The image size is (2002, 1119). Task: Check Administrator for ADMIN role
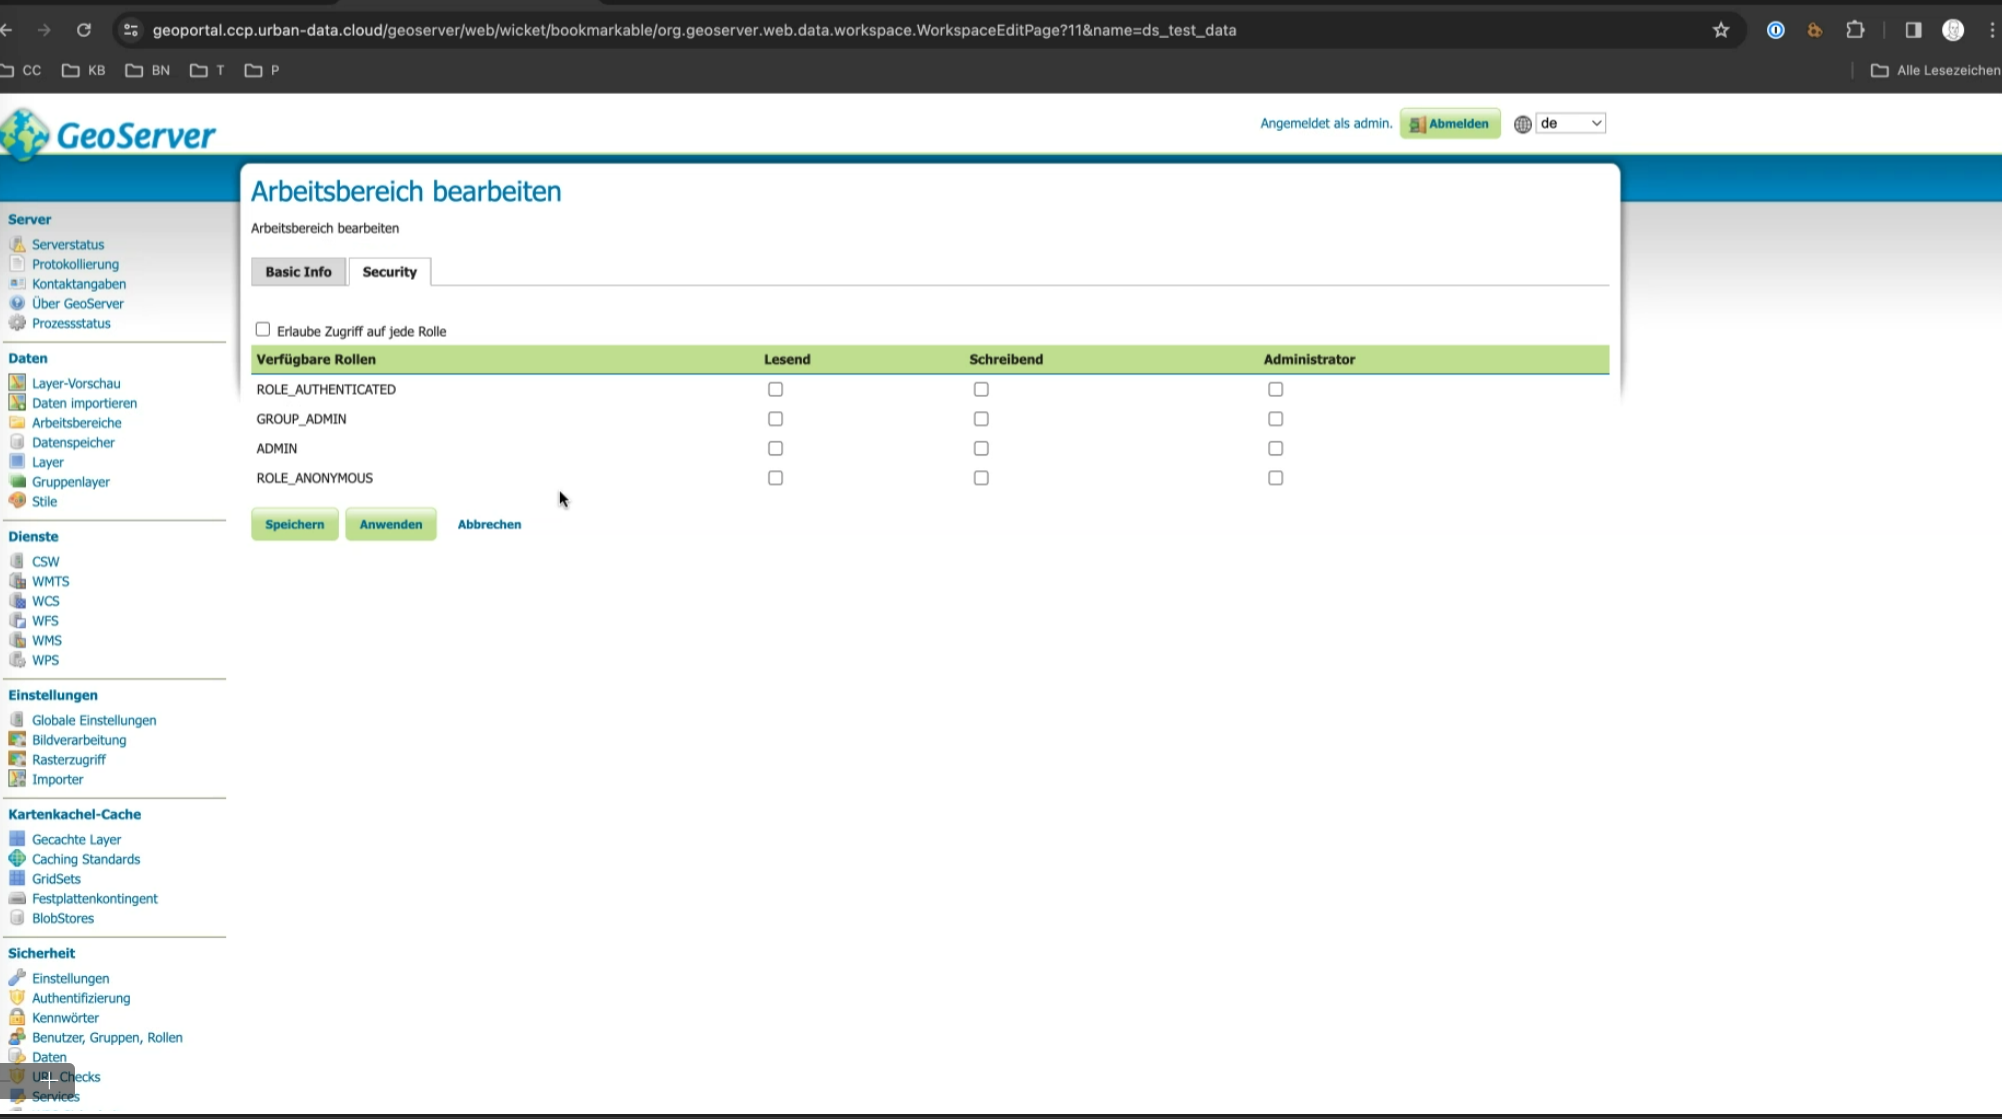point(1275,448)
